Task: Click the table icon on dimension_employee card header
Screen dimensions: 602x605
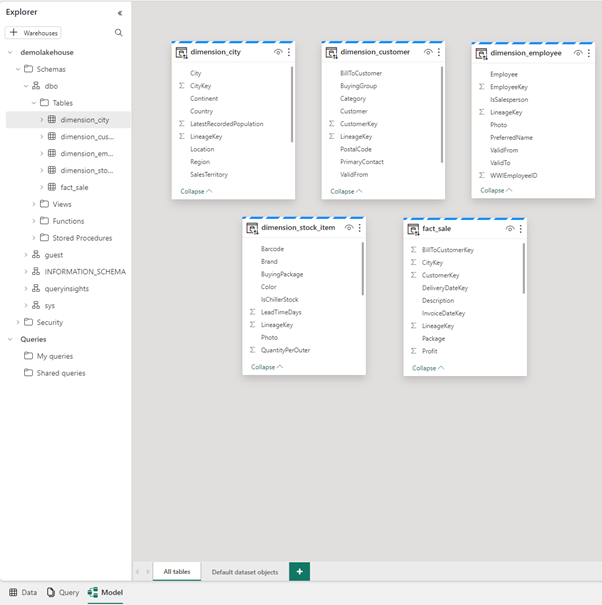Action: tap(481, 54)
